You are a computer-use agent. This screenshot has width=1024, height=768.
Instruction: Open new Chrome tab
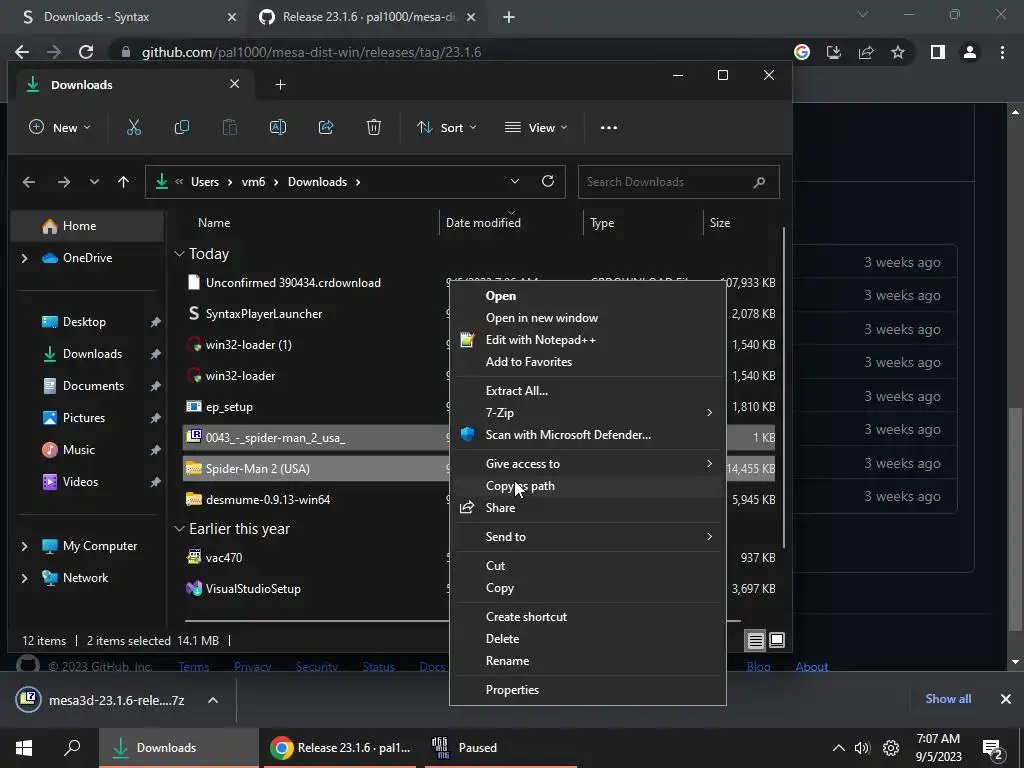(x=509, y=17)
